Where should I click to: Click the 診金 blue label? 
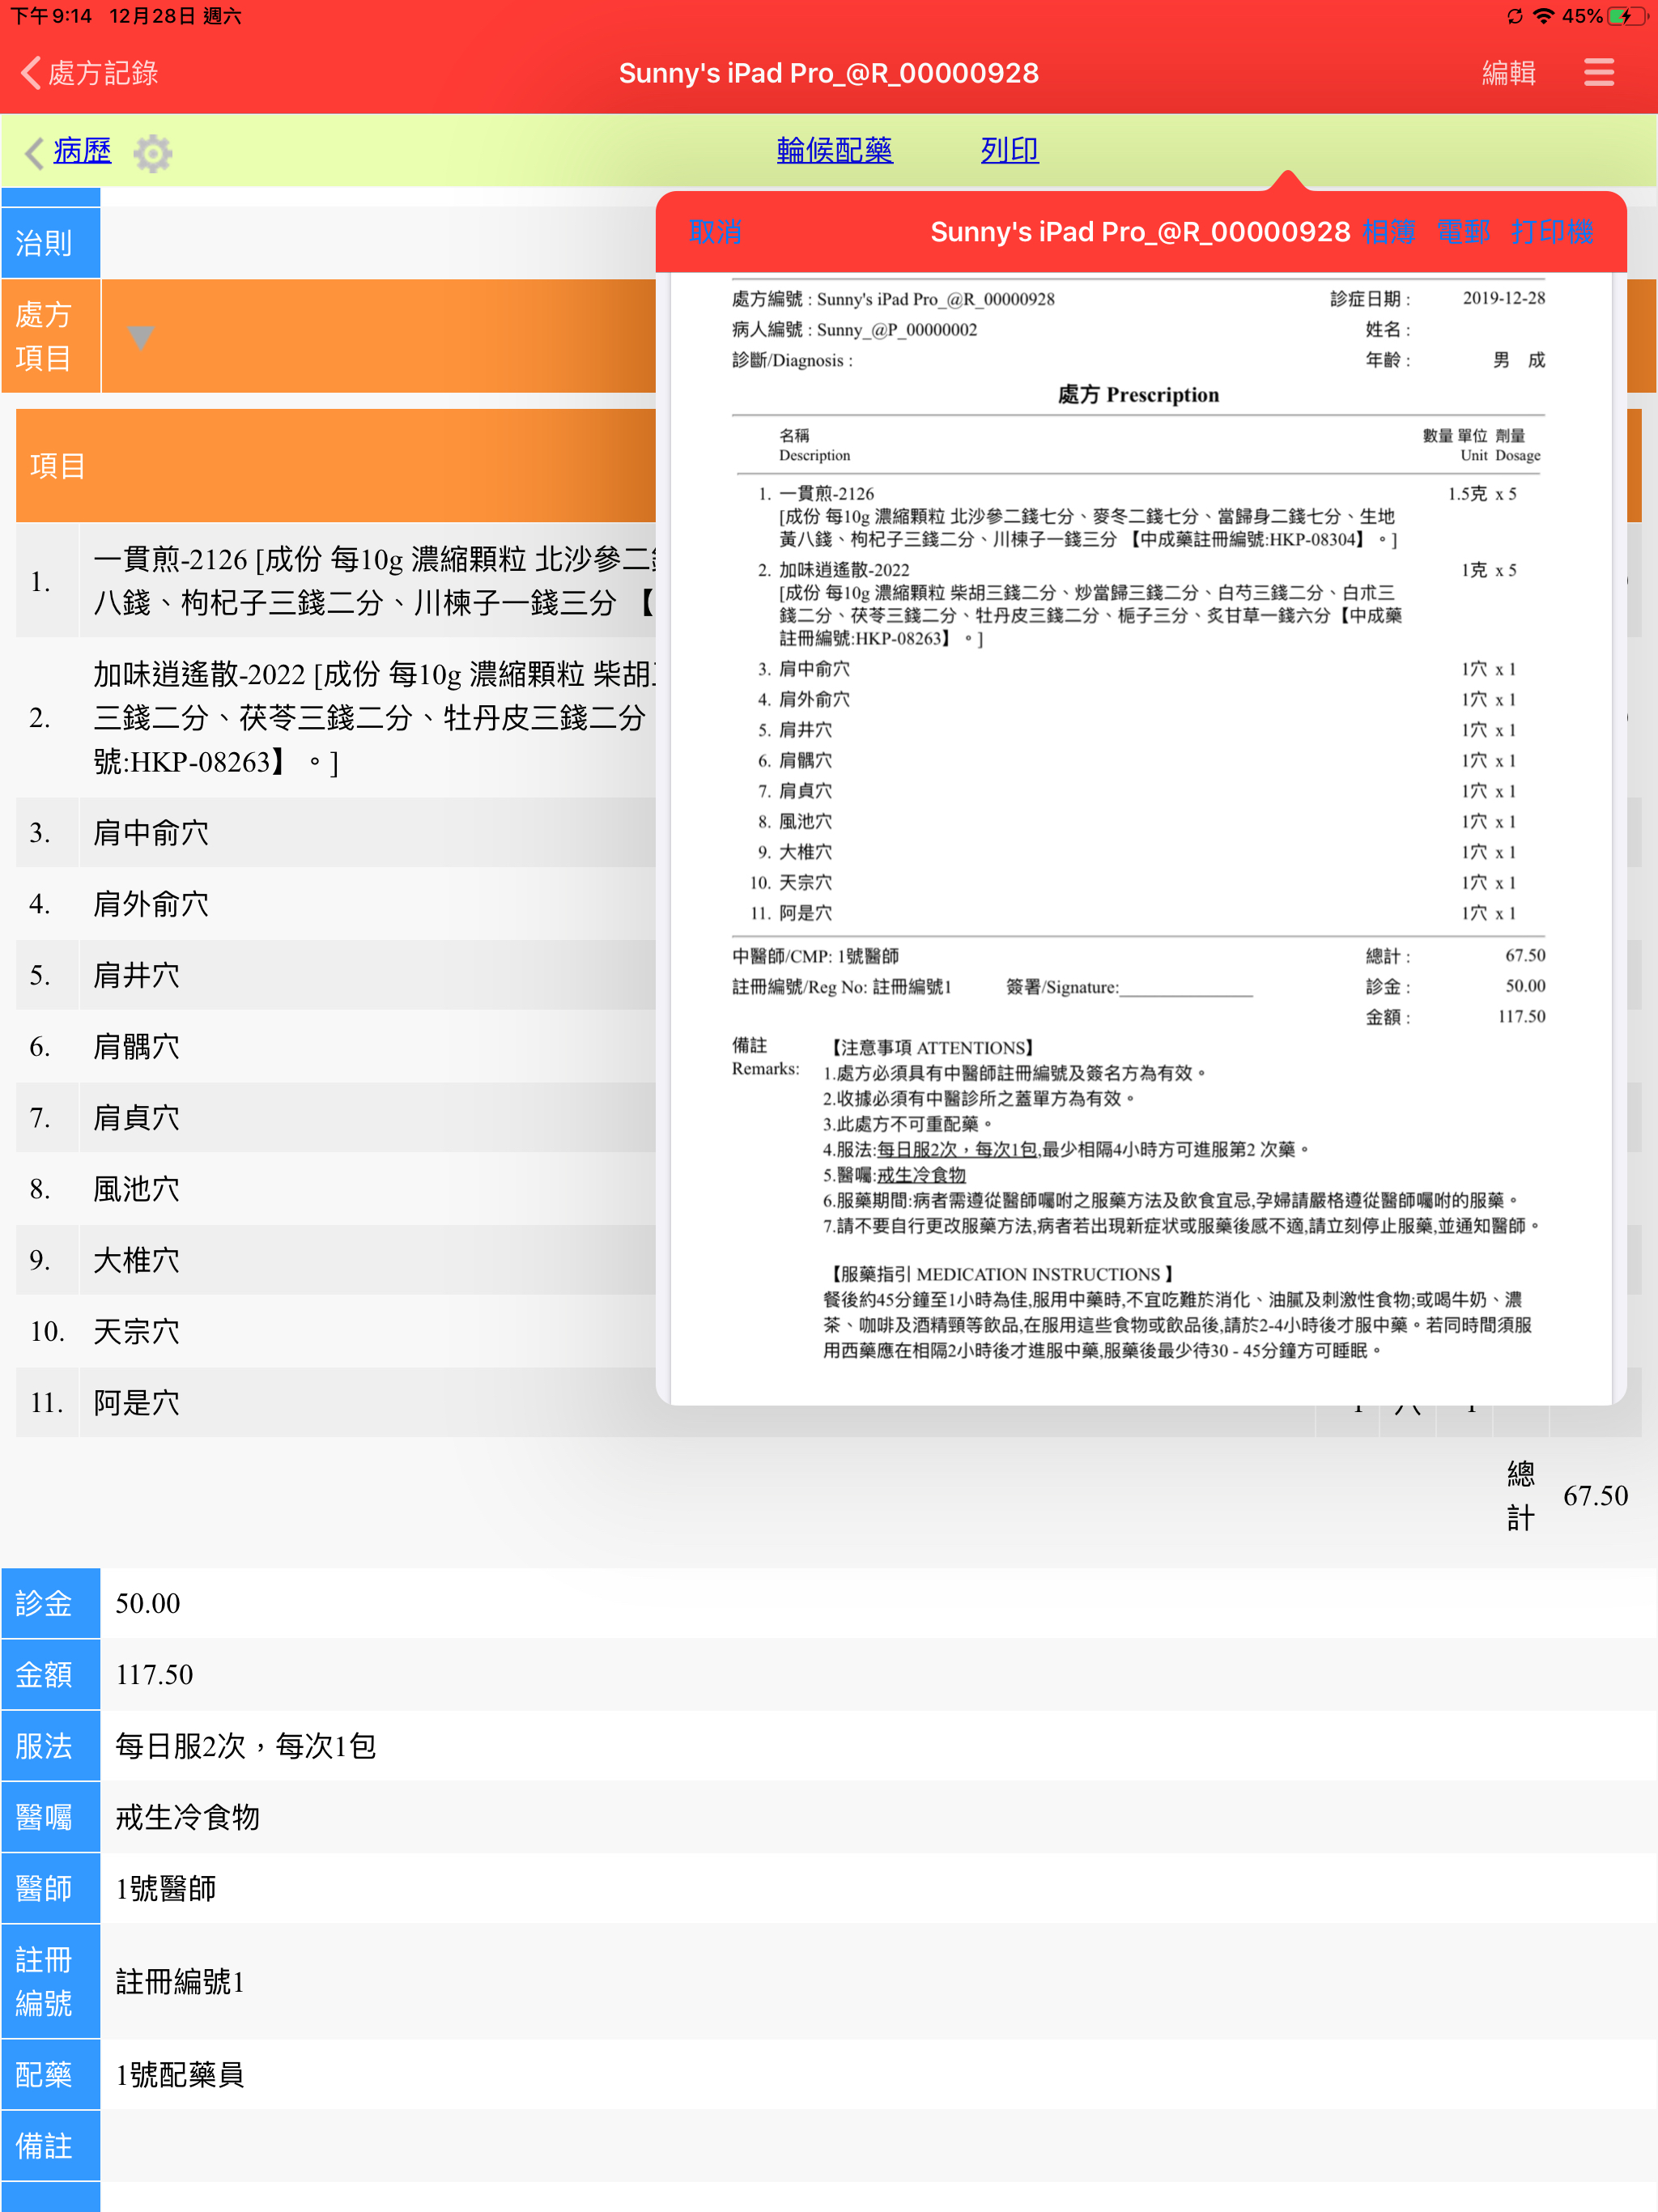click(50, 1604)
